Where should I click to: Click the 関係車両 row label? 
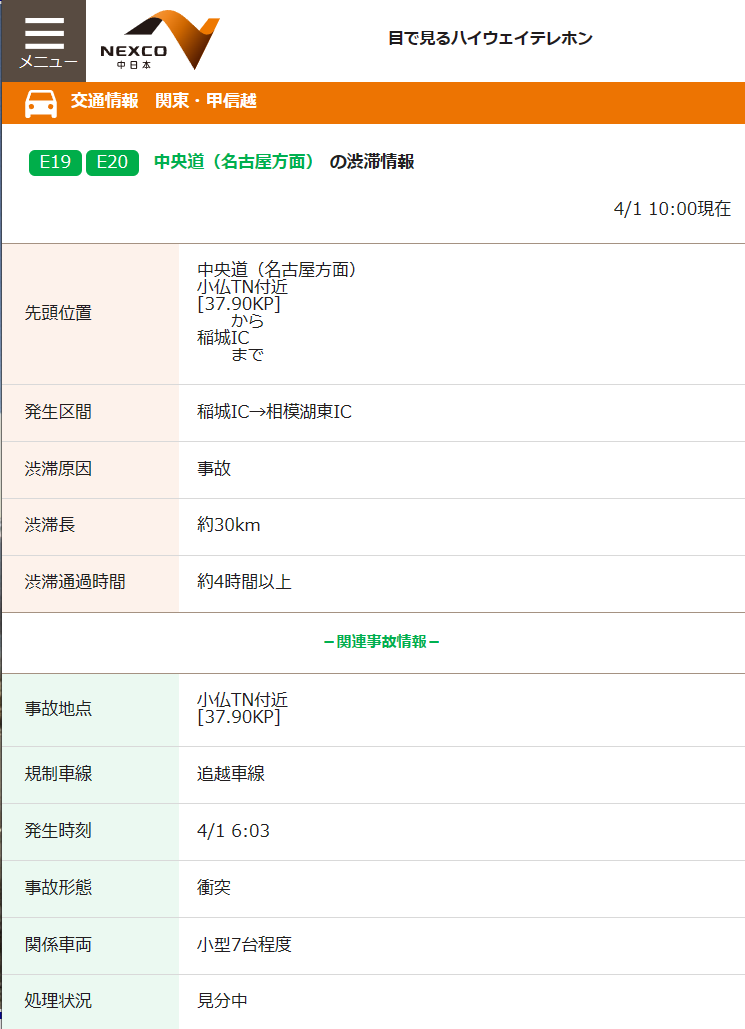pos(58,944)
